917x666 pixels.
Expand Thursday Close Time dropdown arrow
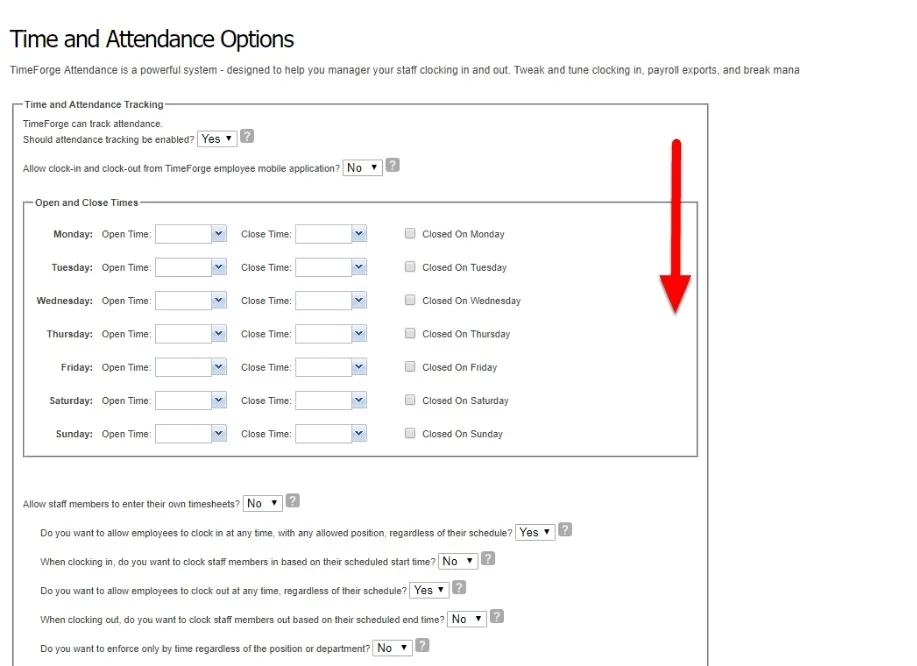(x=359, y=334)
